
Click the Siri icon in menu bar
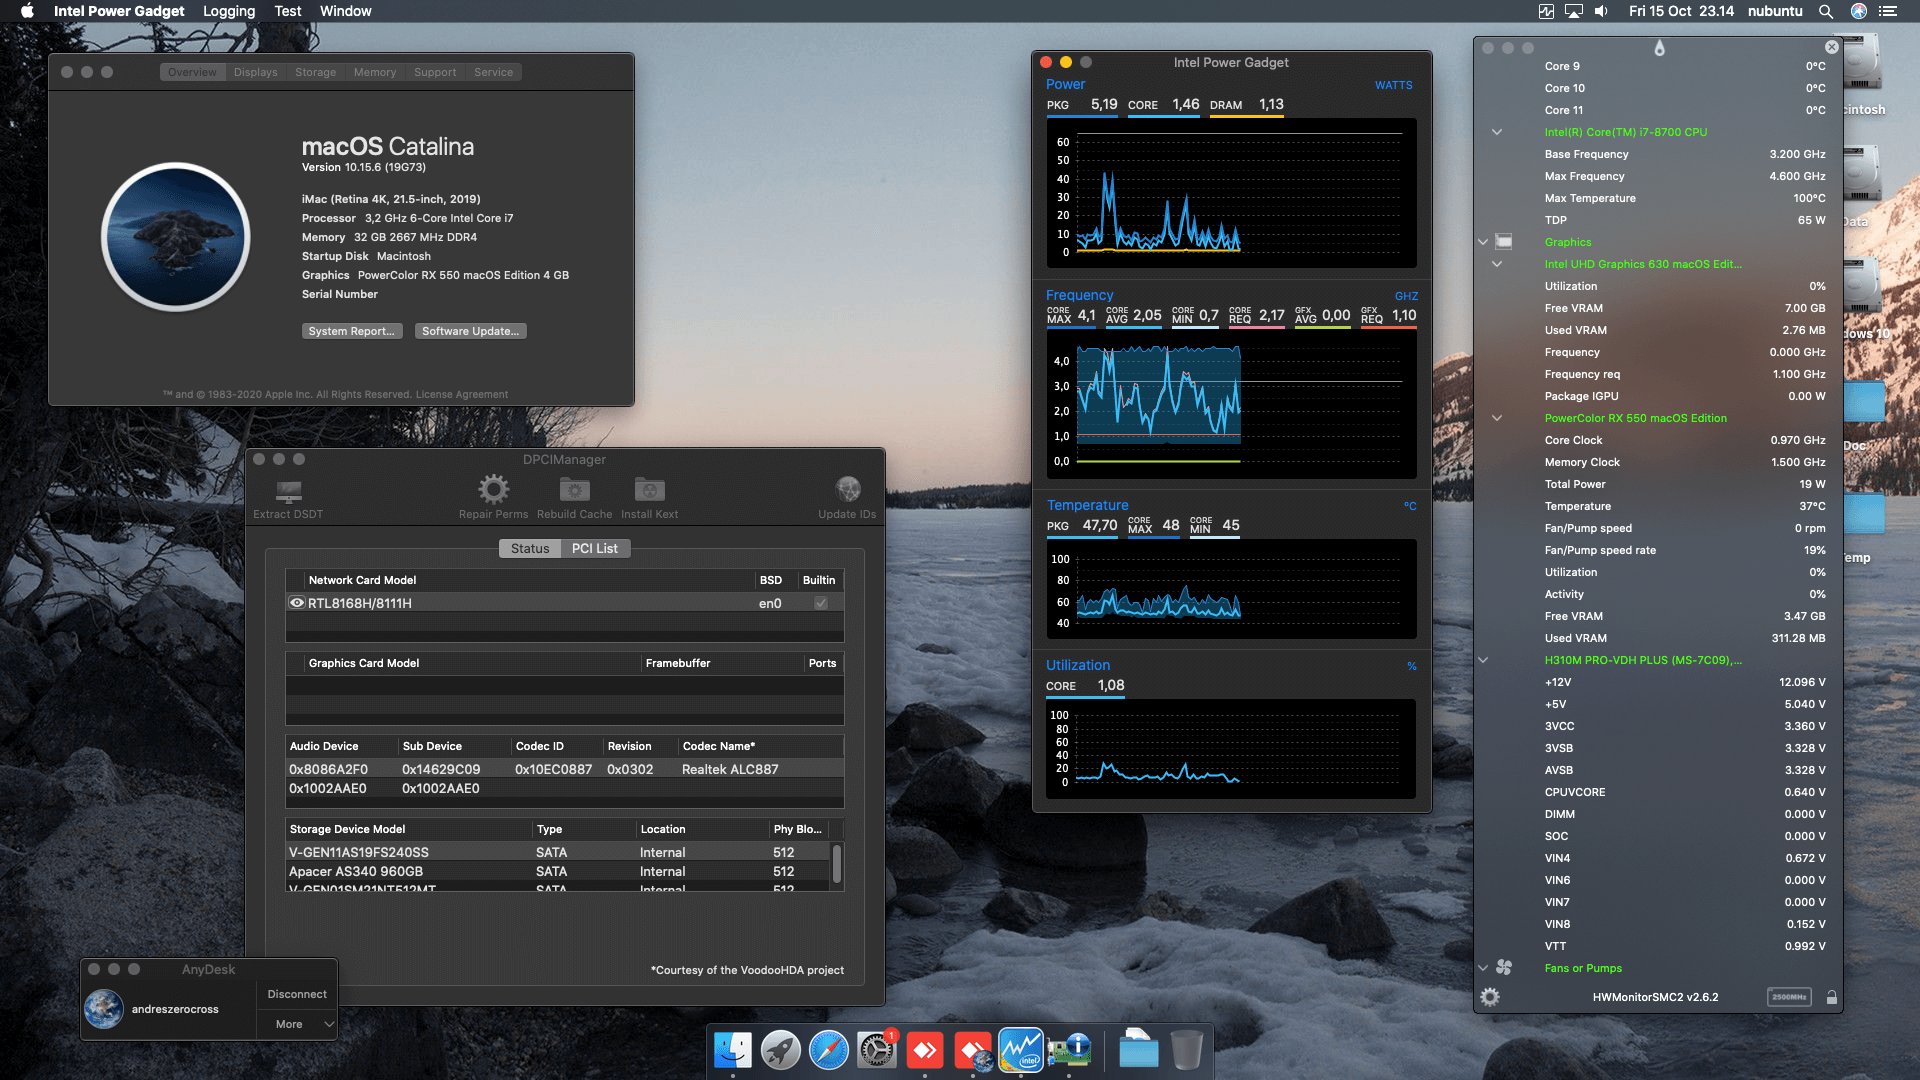pos(1858,11)
